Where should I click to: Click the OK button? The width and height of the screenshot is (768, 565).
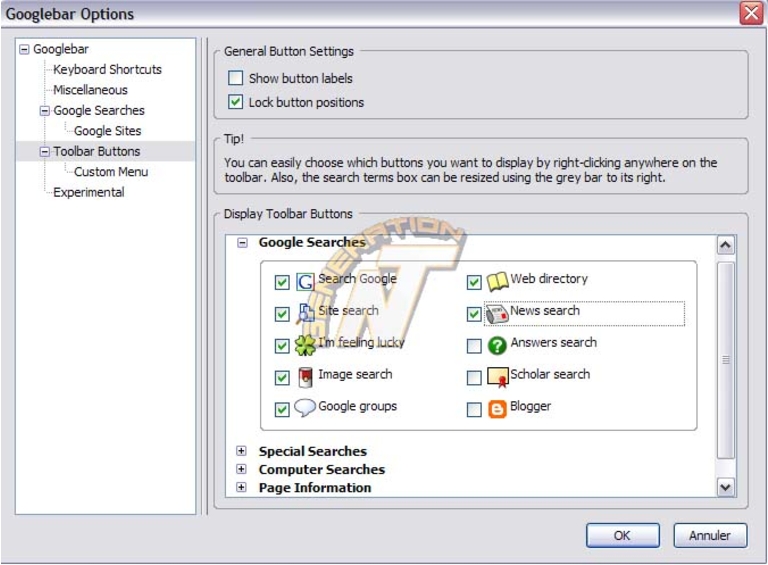(x=623, y=536)
